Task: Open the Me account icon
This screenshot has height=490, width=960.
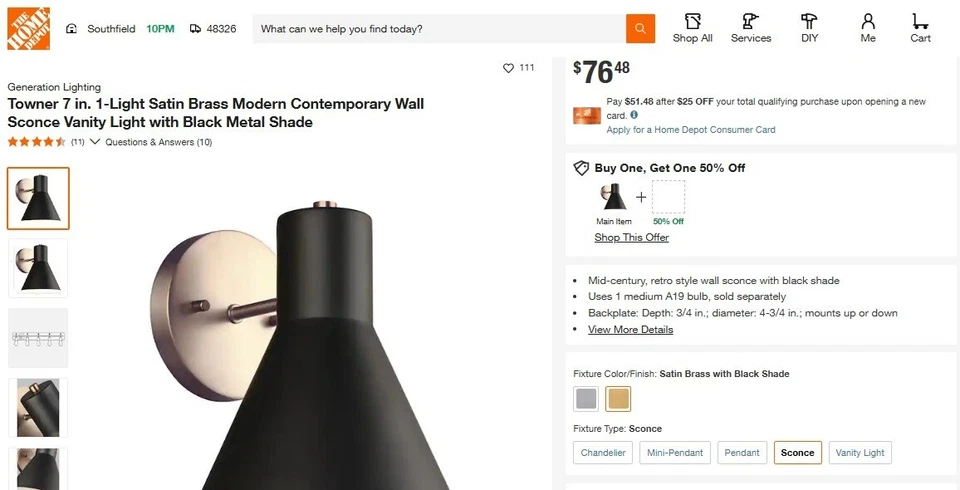Action: click(867, 28)
